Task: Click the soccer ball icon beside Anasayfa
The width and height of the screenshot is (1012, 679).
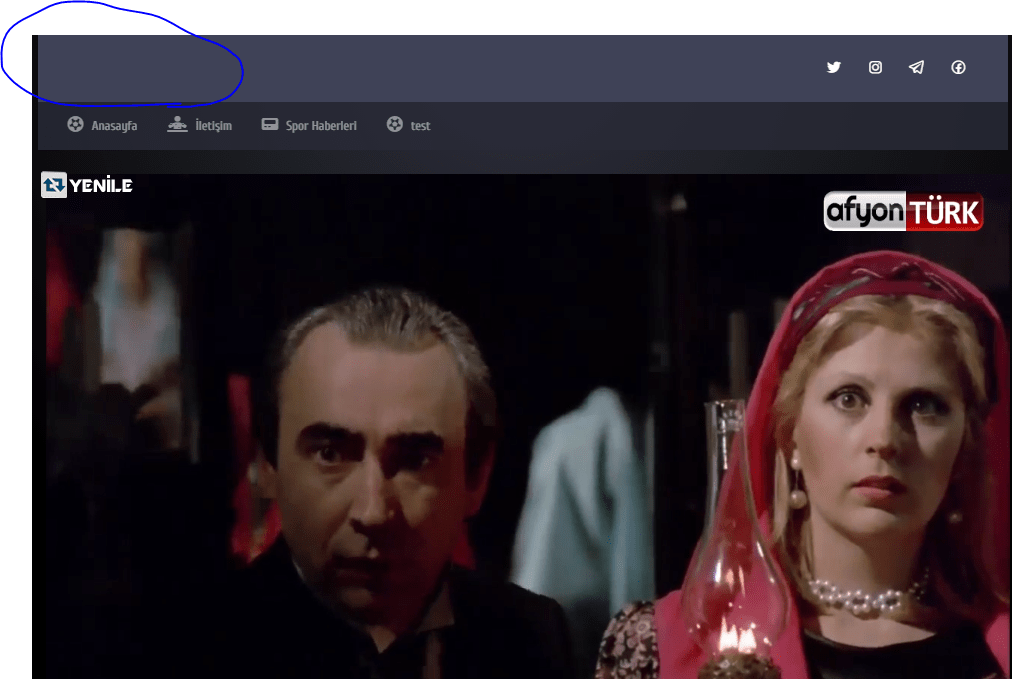Action: 76,124
